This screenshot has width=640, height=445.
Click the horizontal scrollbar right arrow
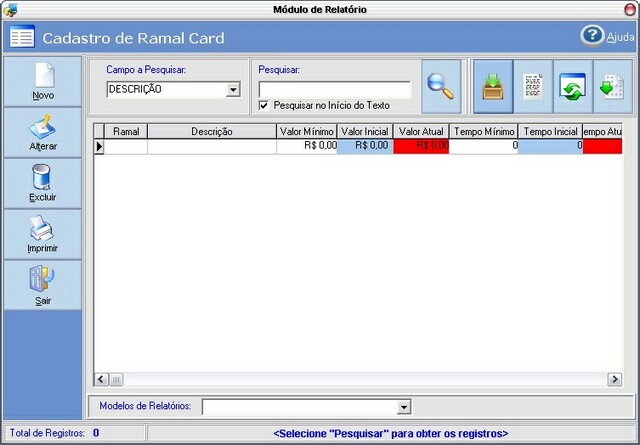pos(614,380)
